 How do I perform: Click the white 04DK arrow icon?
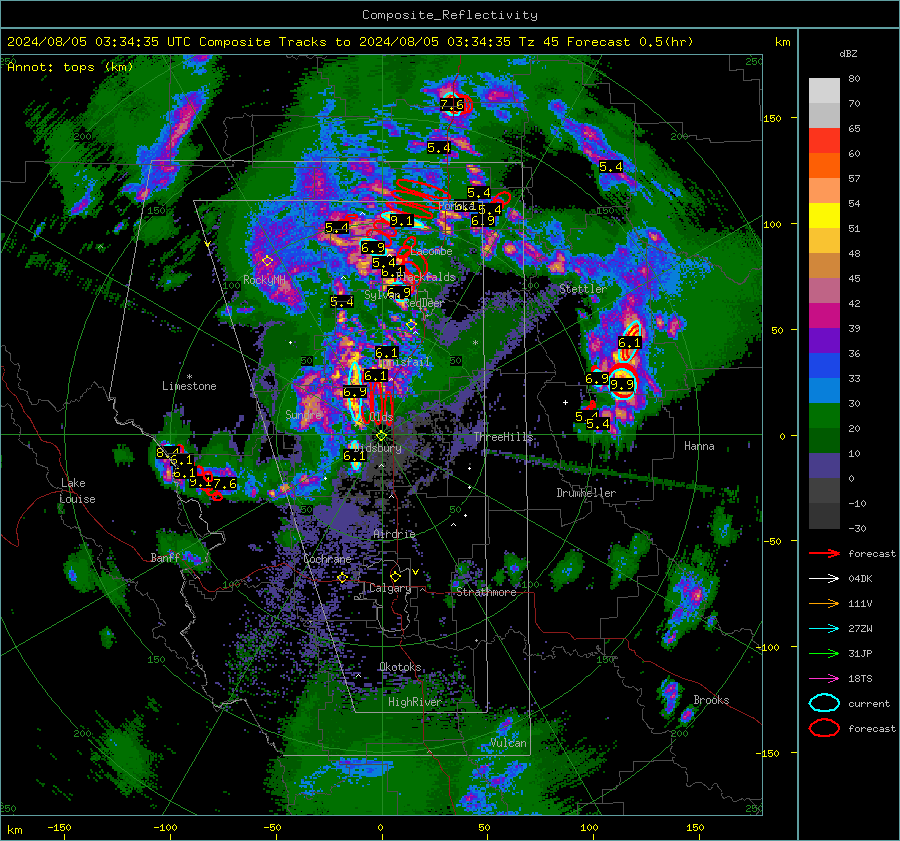coord(824,578)
